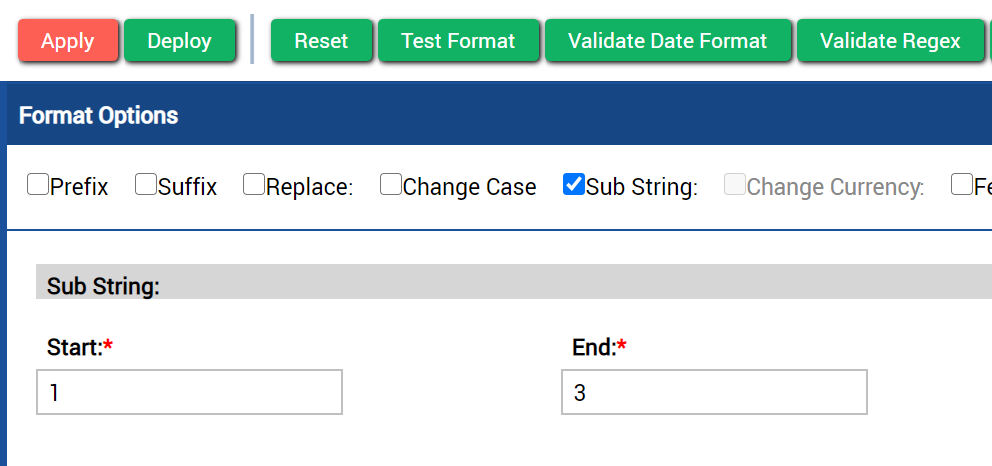Enable the Prefix checkbox
This screenshot has height=466, width=992.
tap(37, 185)
